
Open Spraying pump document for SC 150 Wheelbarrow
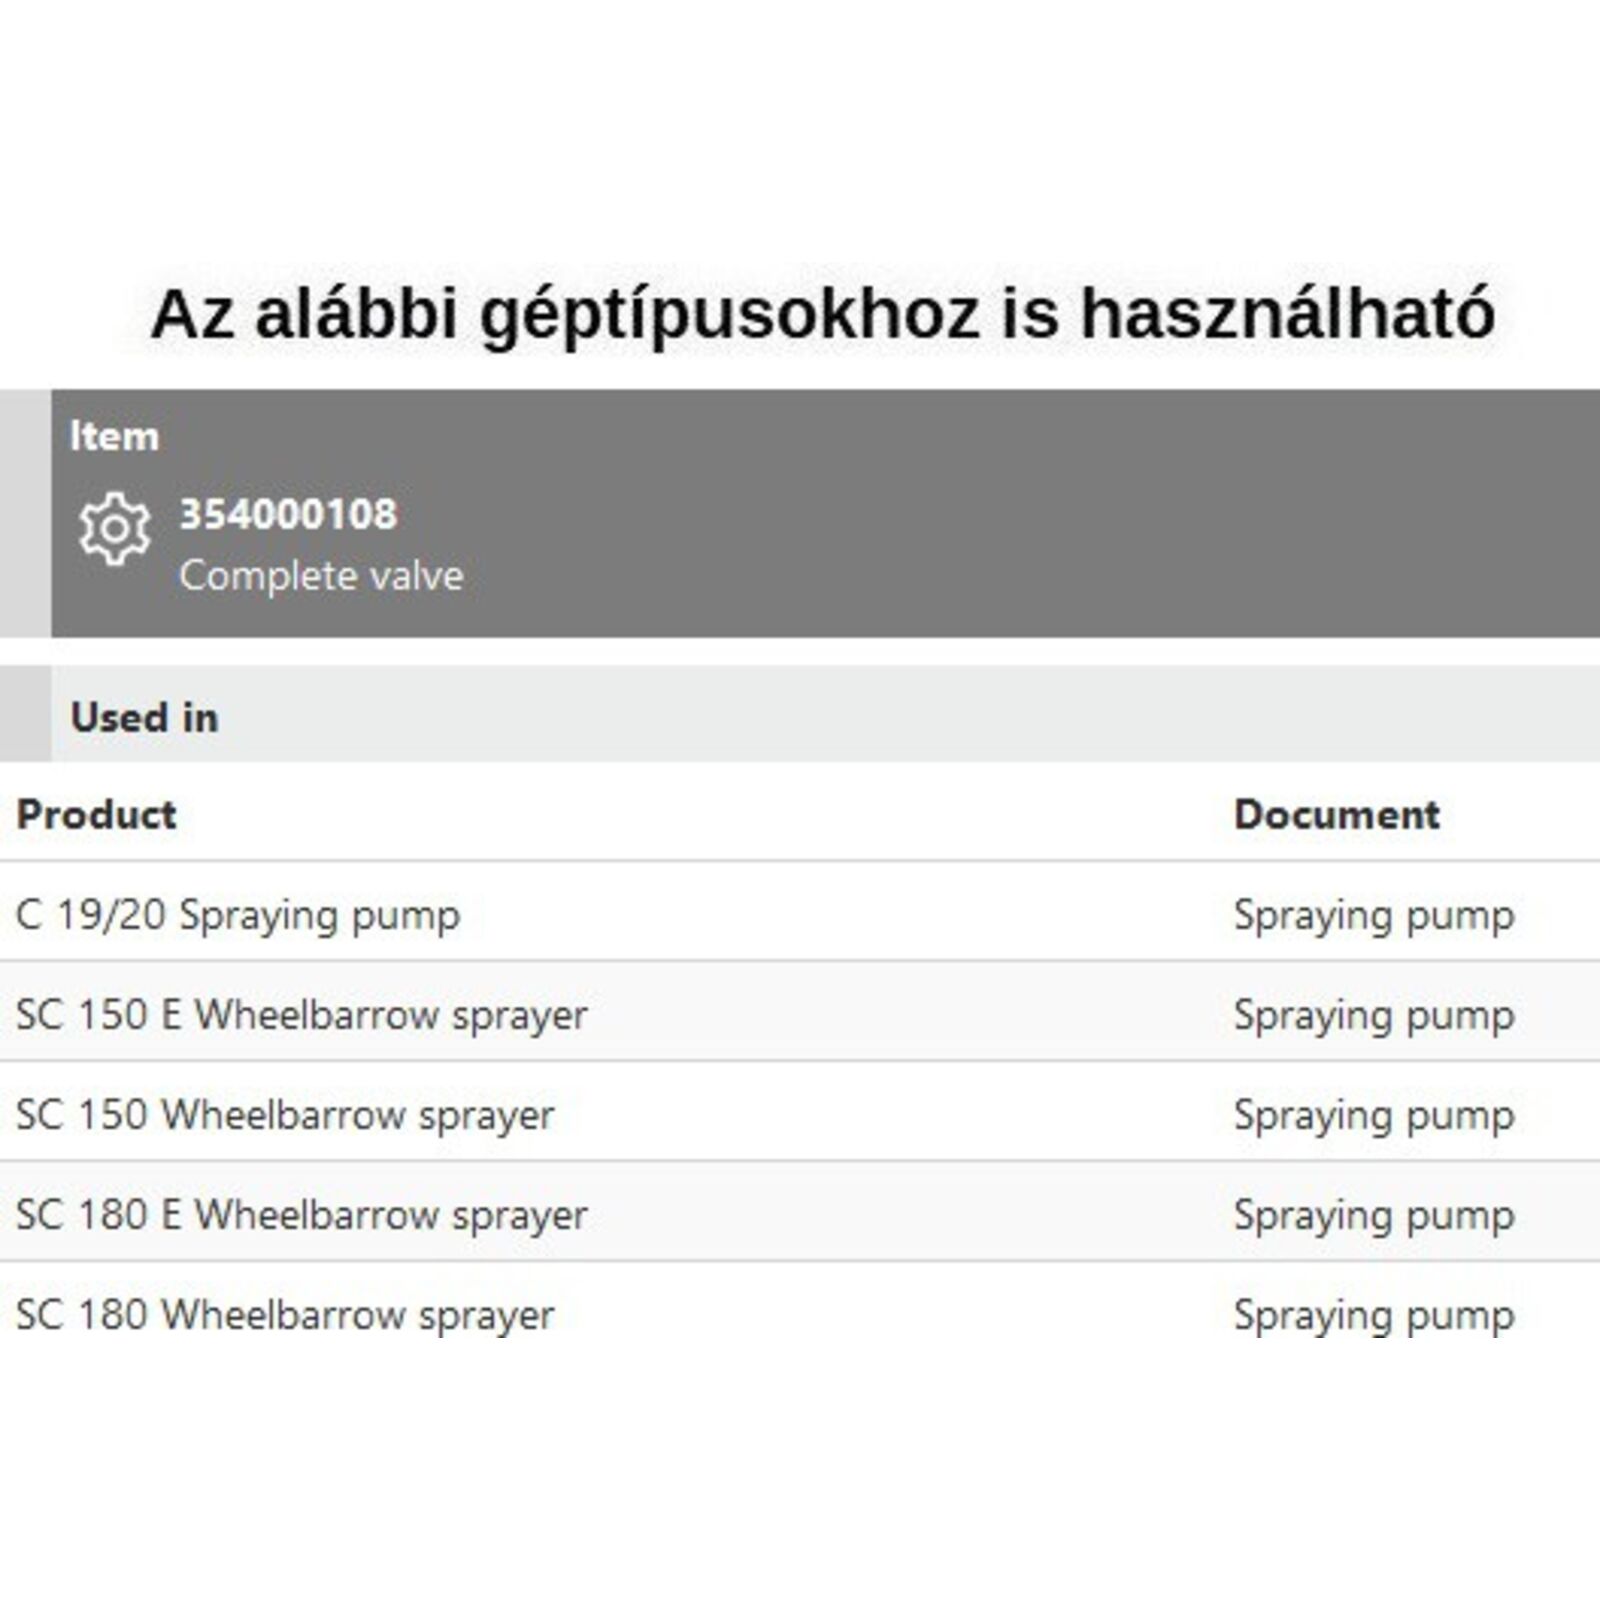coord(1374,1115)
